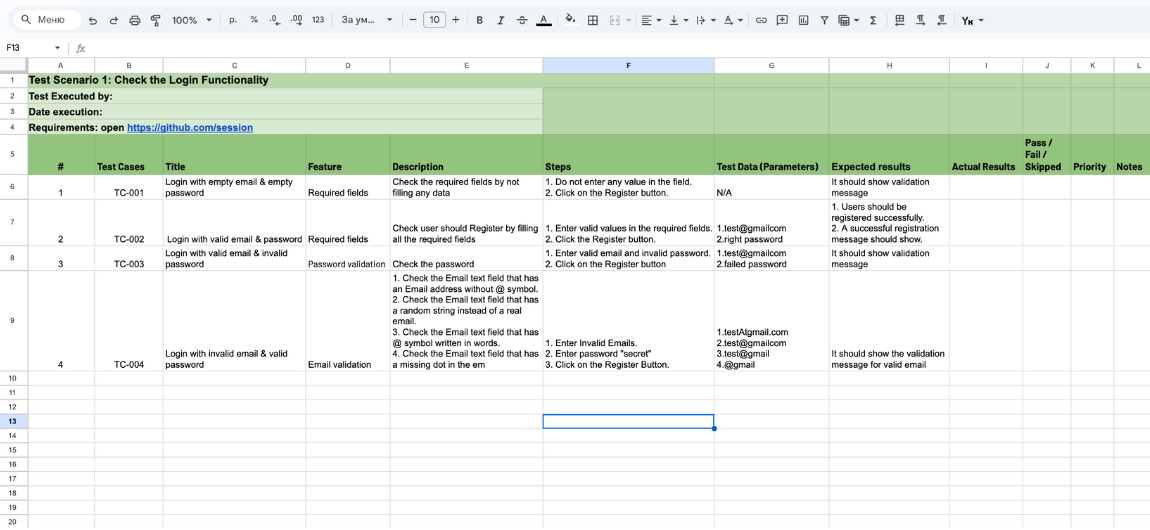1150x530 pixels.
Task: Select the Steps header cell
Action: (x=629, y=154)
